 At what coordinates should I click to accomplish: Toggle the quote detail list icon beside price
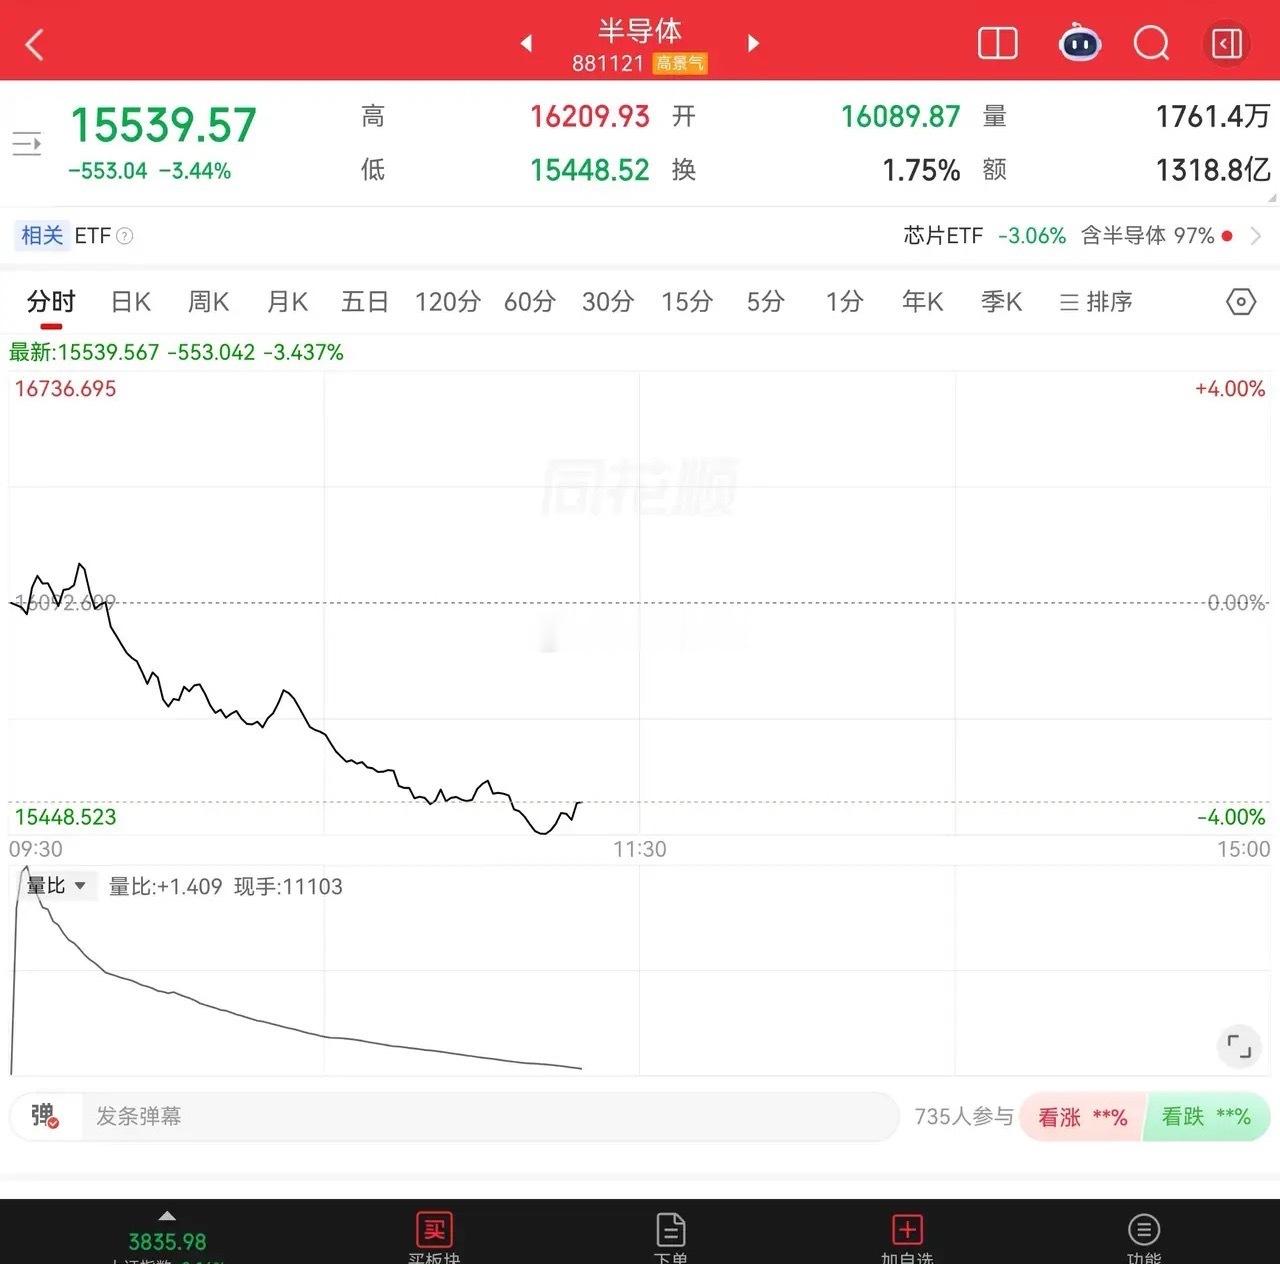(27, 144)
